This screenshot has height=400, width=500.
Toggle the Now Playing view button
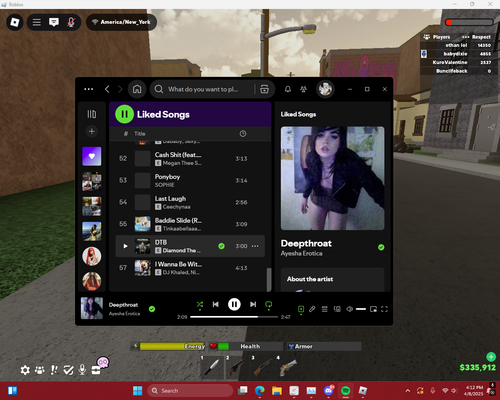tap(301, 309)
